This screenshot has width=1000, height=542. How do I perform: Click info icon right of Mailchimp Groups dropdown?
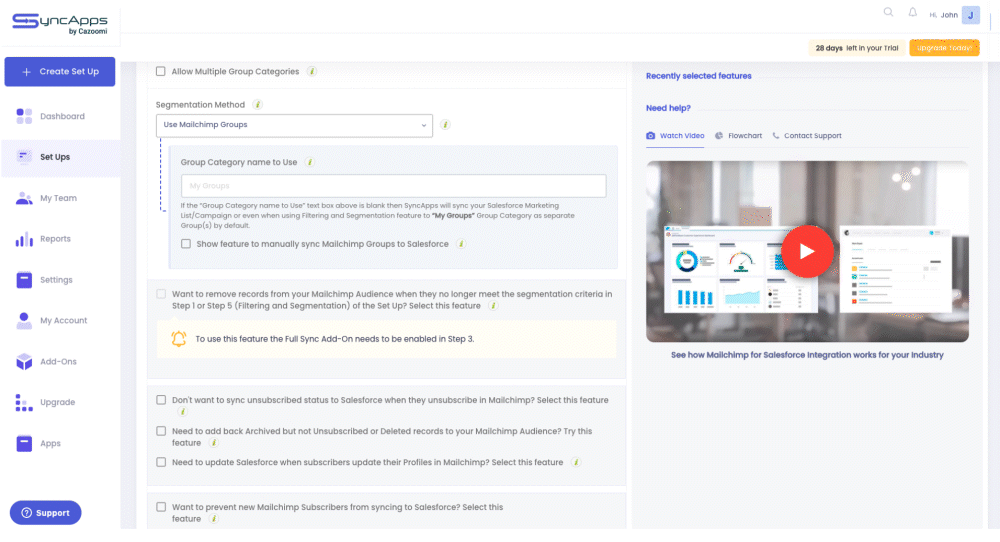pyautogui.click(x=445, y=125)
